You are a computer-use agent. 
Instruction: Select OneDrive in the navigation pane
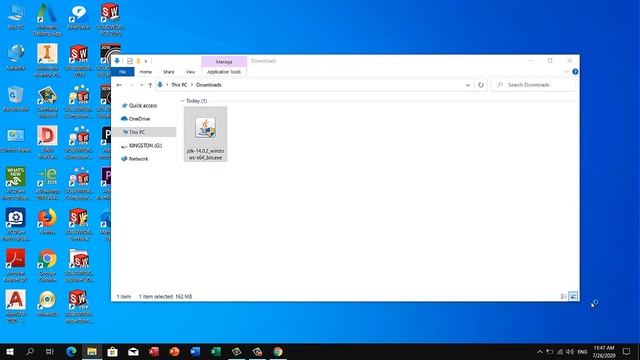[136, 119]
